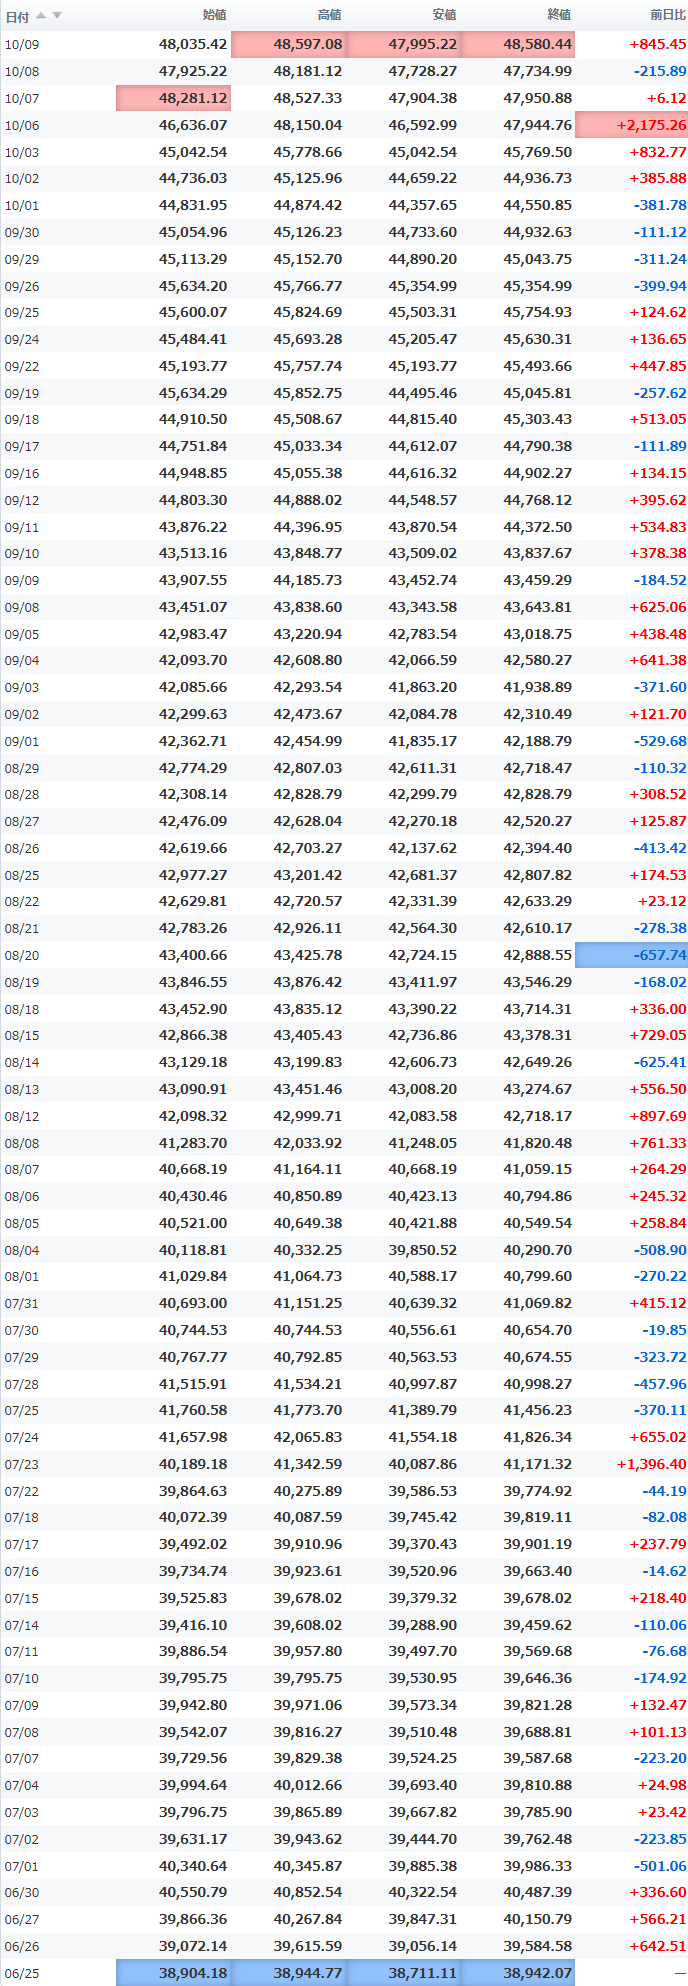Select the 08/20 date cell
The image size is (688, 1986).
pos(22,956)
